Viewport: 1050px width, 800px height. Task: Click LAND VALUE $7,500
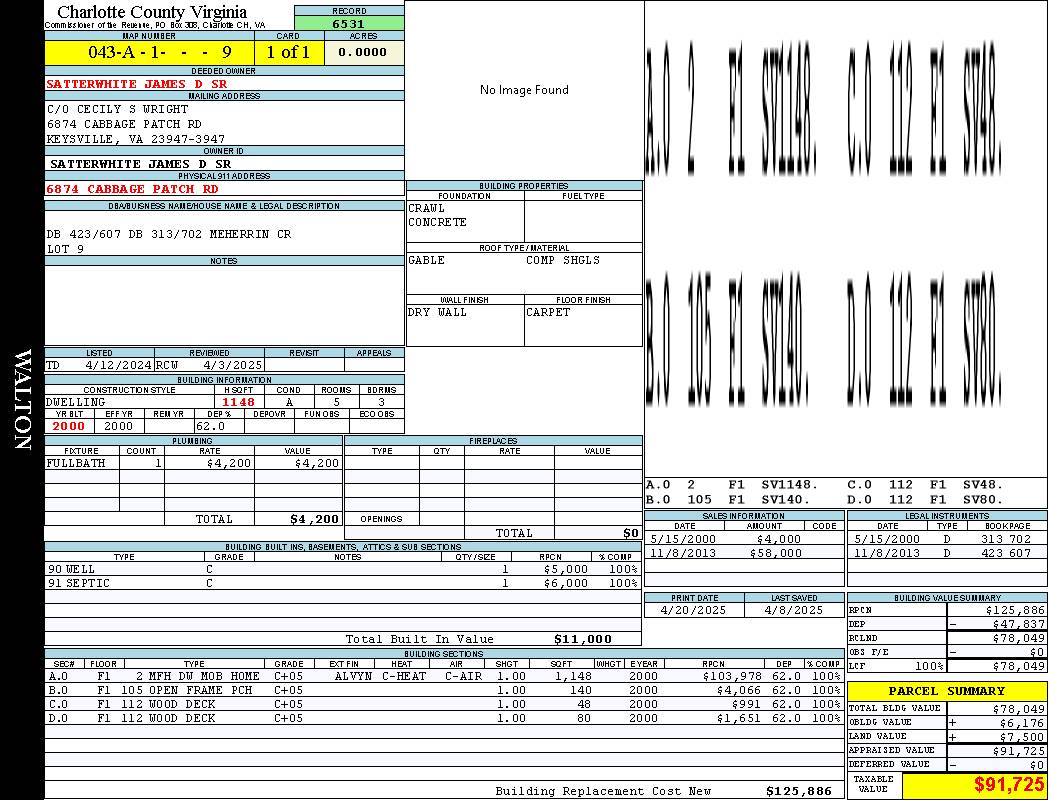point(1022,736)
